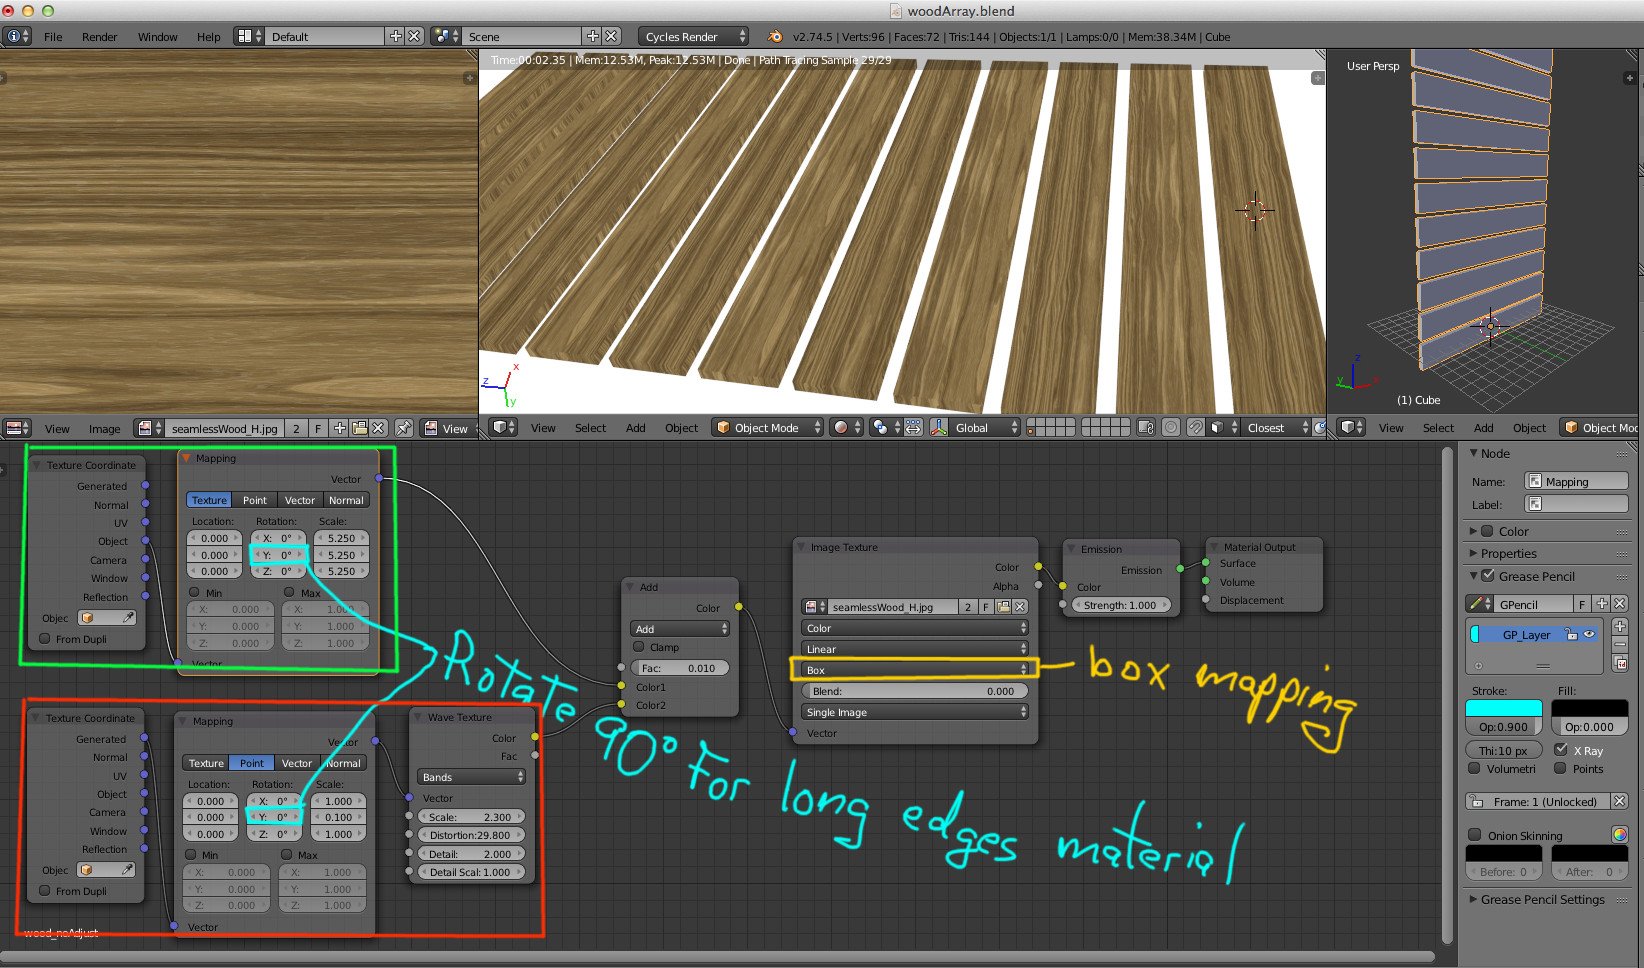Click the Frame: 1 (Unlocked) button

[x=1537, y=802]
